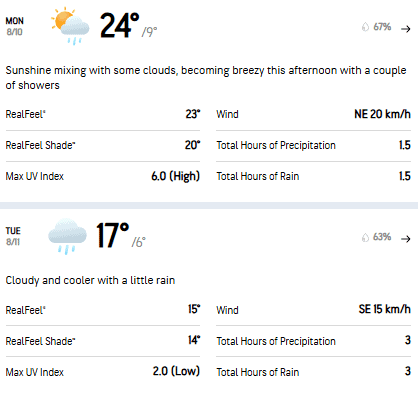
Task: Click the rain cloud icon for Tuesday
Action: click(67, 237)
